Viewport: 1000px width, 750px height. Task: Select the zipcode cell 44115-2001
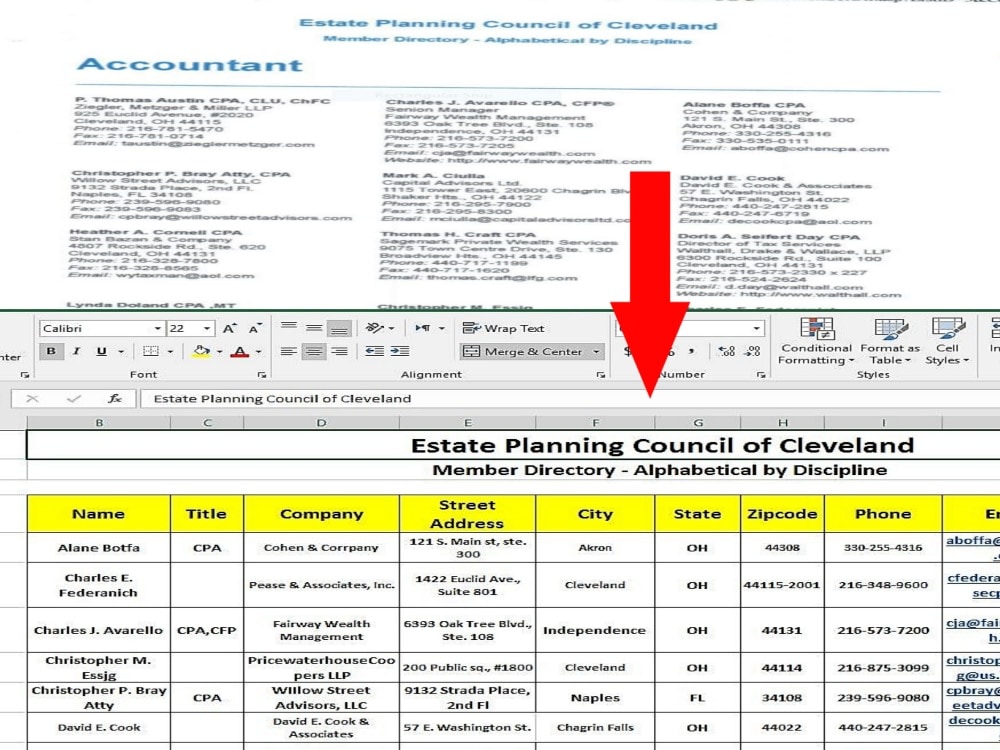pyautogui.click(x=783, y=585)
